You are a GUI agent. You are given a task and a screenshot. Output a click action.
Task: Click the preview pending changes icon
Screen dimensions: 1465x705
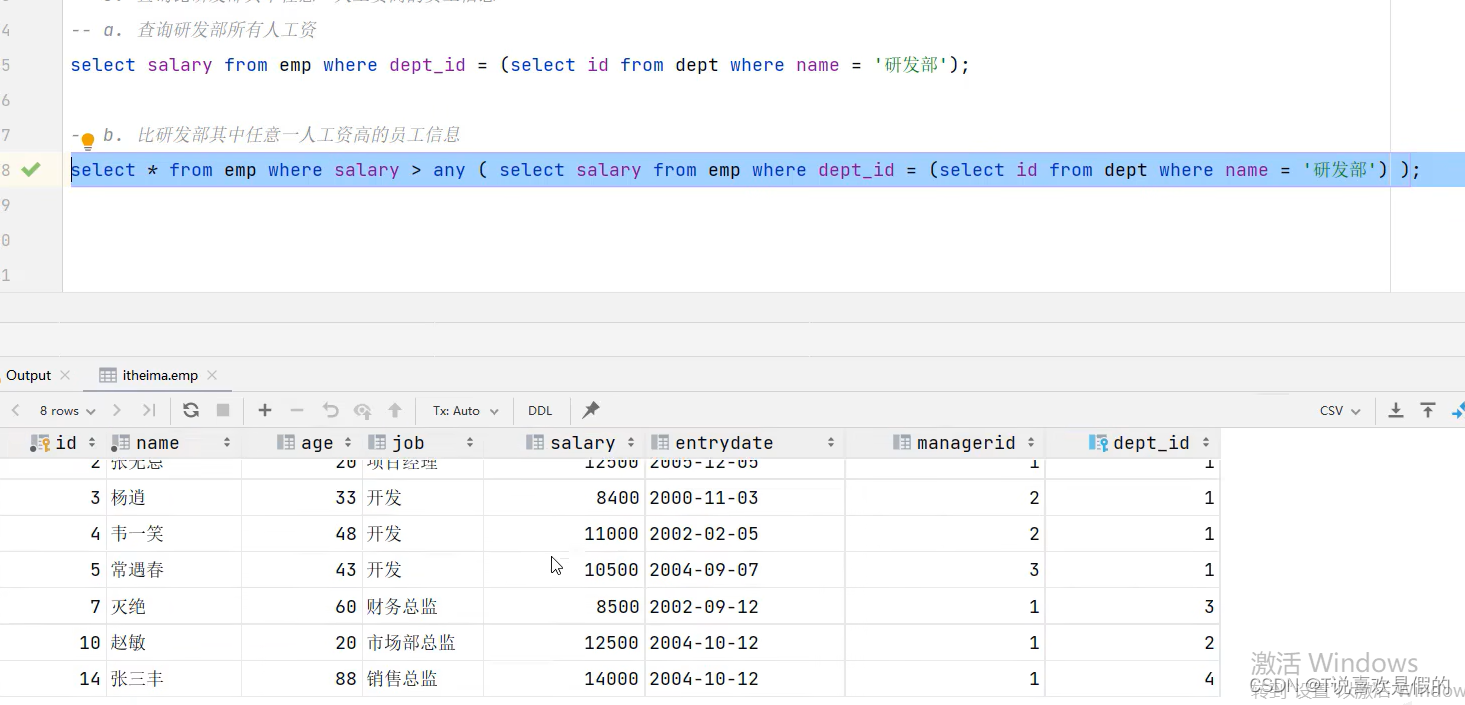(x=363, y=410)
